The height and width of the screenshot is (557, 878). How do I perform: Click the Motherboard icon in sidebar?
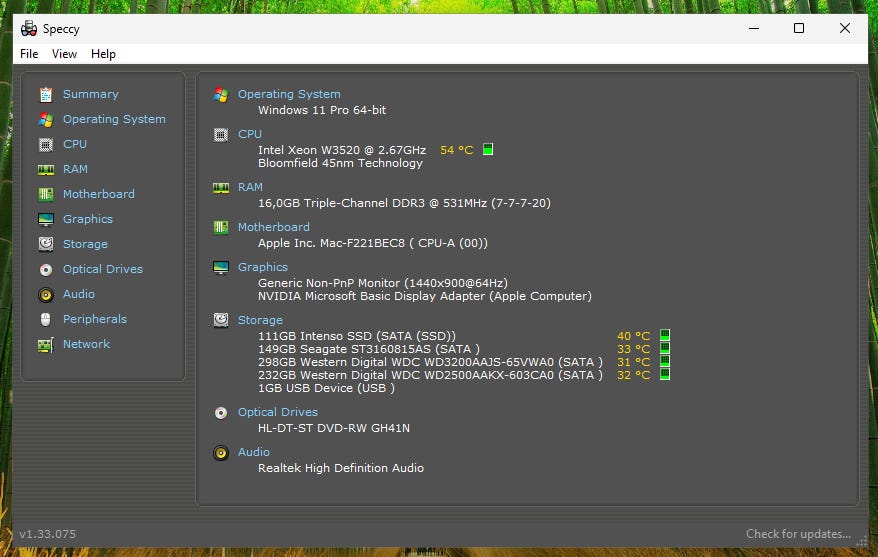point(46,194)
